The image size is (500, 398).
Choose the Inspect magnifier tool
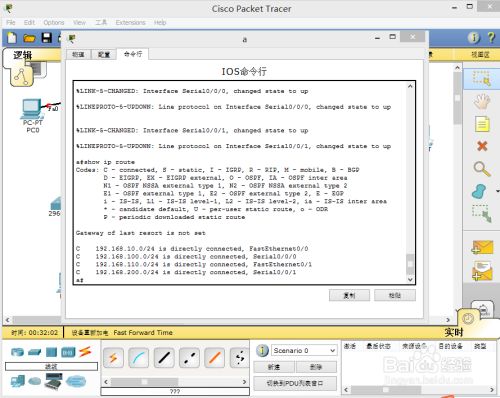(482, 169)
